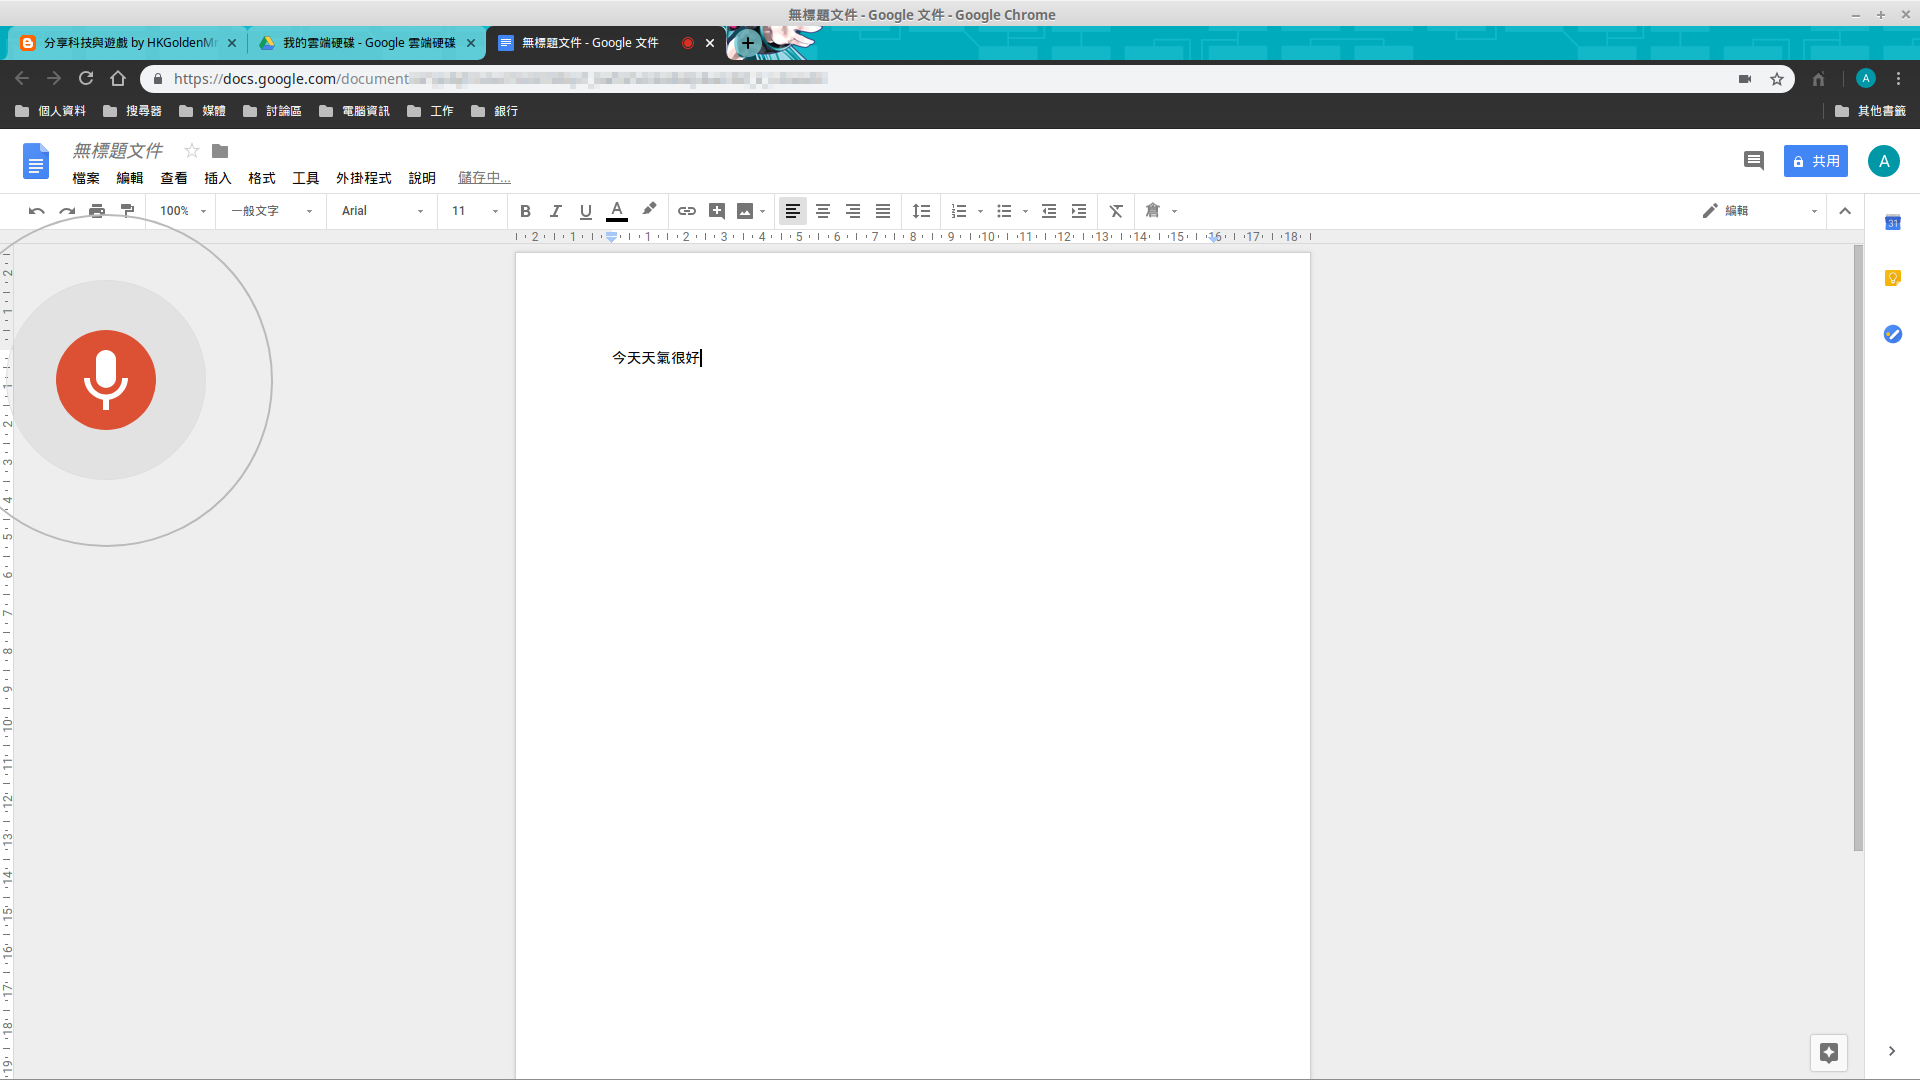This screenshot has width=1920, height=1080.
Task: Open the Calendar side panel icon
Action: (x=1893, y=223)
